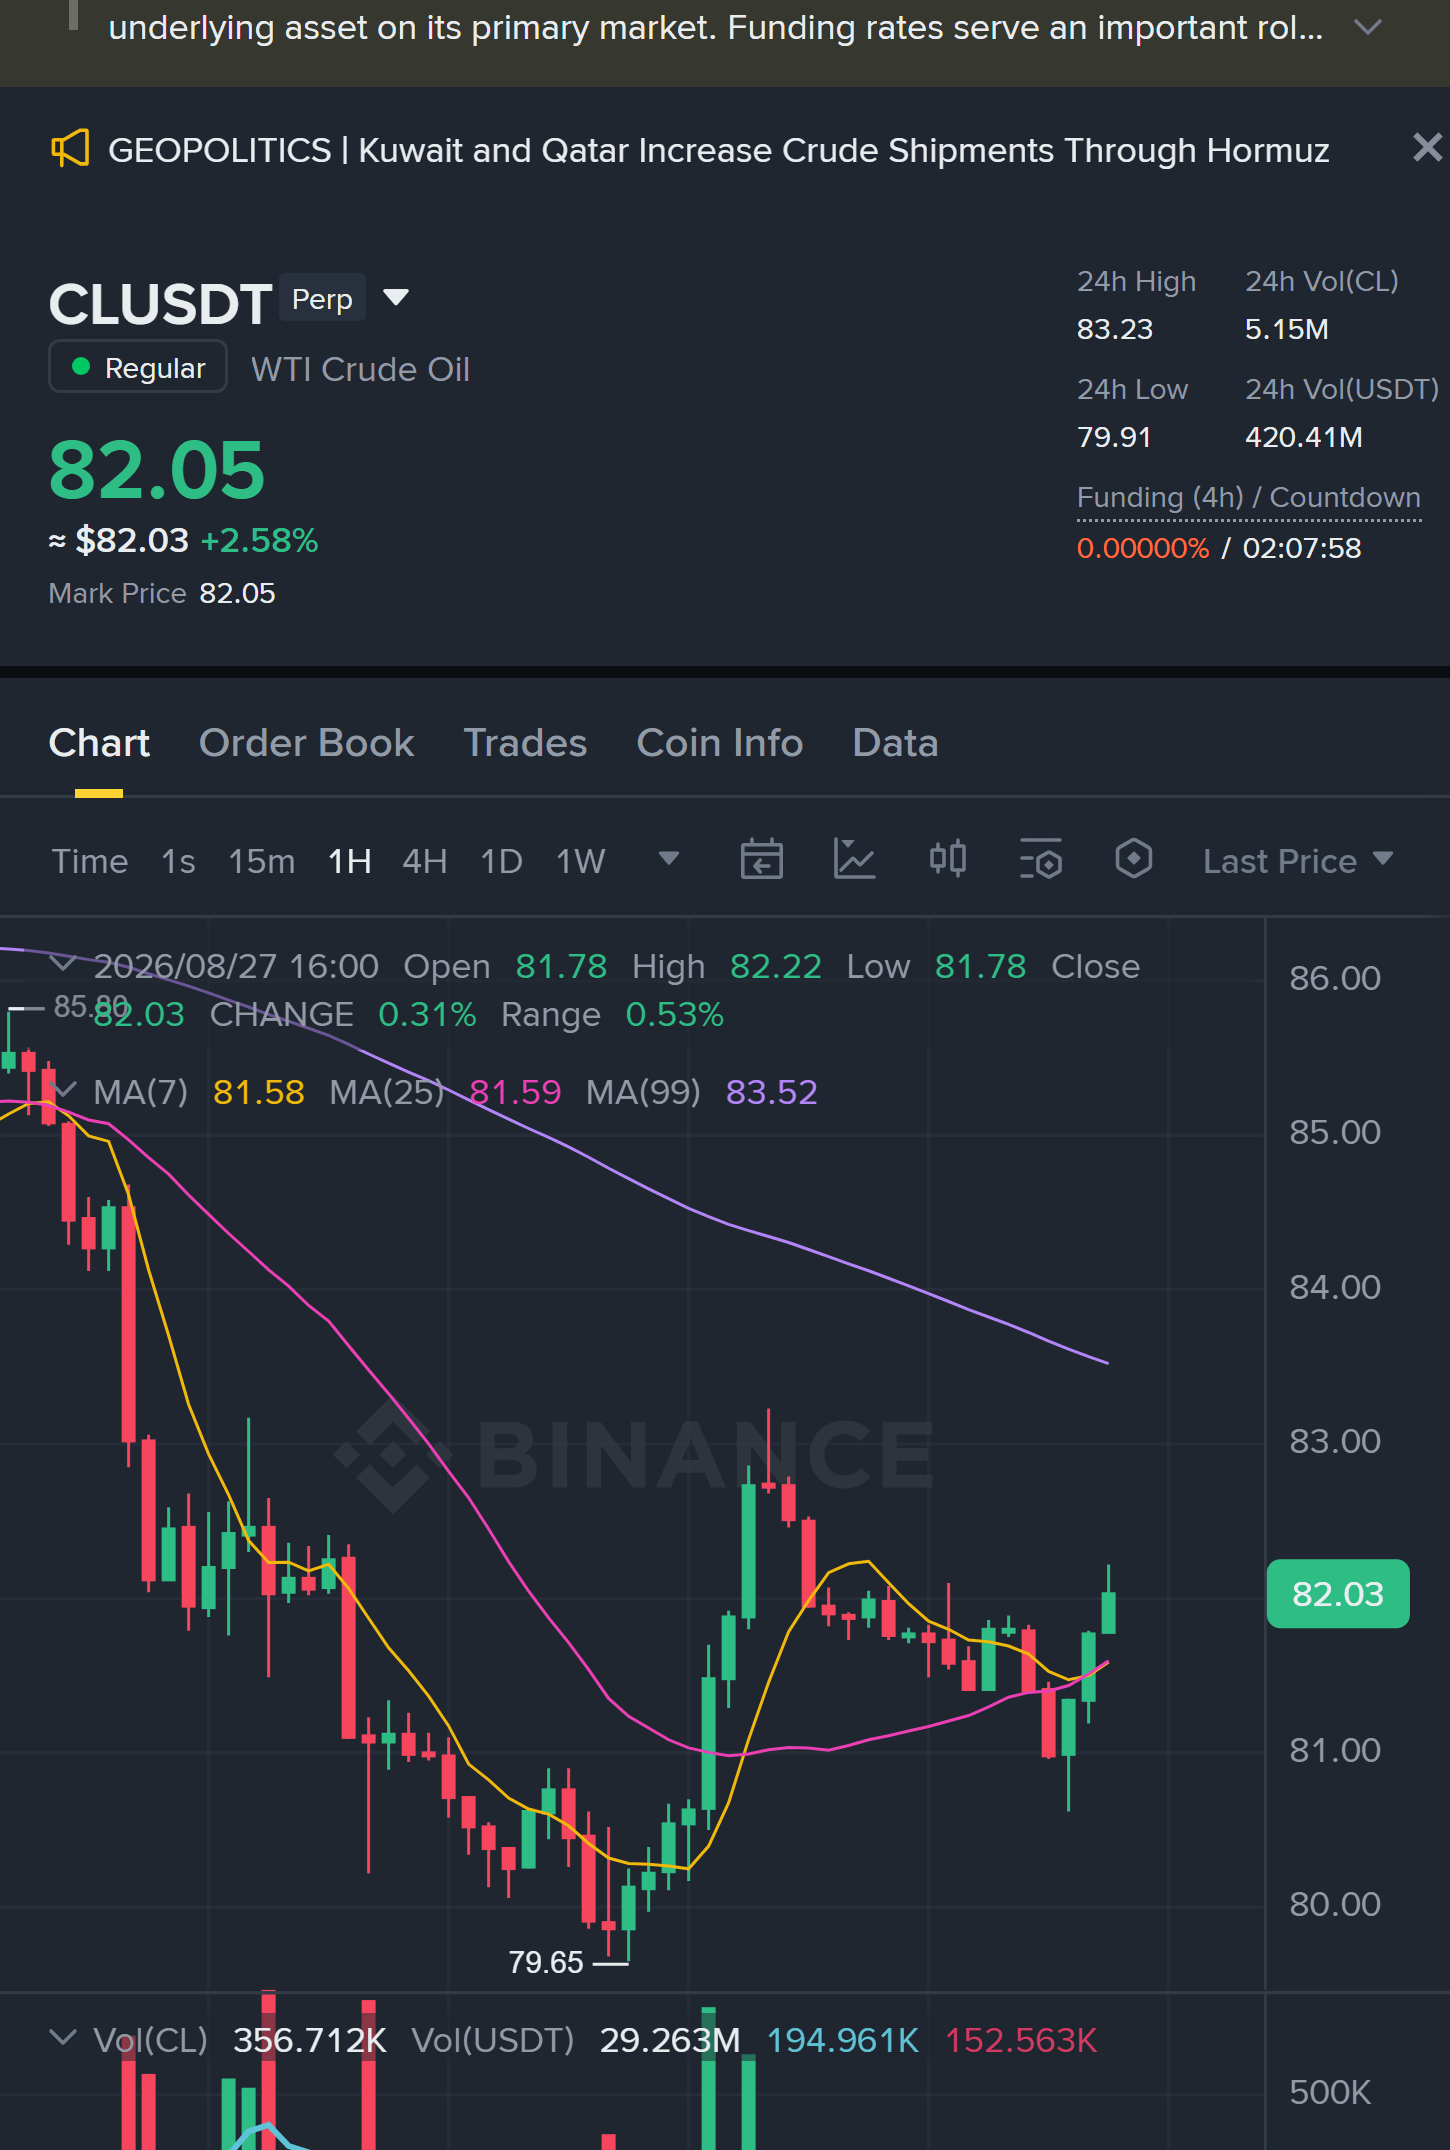Screen dimensions: 1450x2150
Task: Click the 194.961K volume average value
Action: click(843, 2040)
